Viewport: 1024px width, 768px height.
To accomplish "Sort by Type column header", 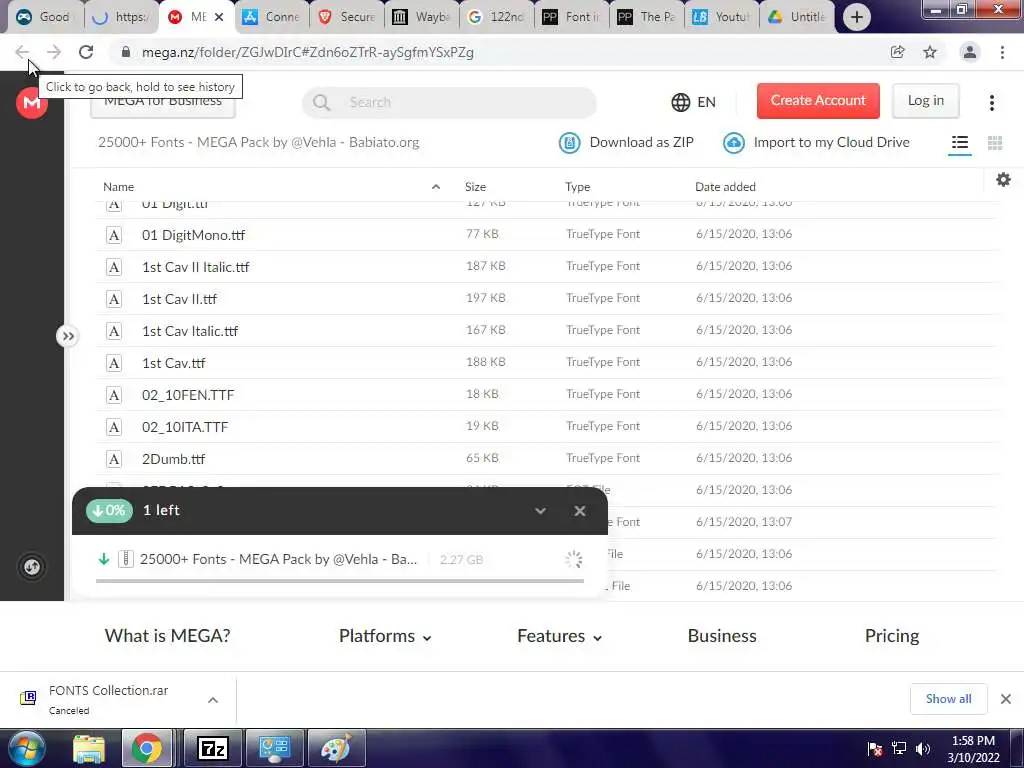I will coord(577,187).
